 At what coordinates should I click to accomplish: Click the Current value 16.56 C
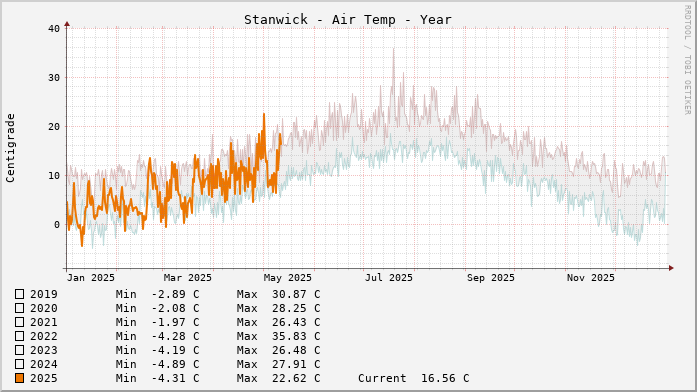click(x=445, y=378)
